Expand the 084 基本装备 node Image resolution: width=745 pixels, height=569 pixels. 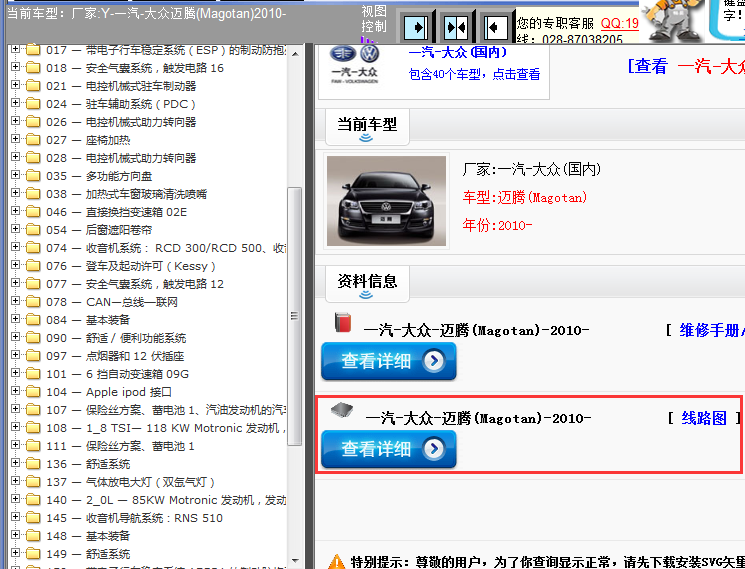15,319
